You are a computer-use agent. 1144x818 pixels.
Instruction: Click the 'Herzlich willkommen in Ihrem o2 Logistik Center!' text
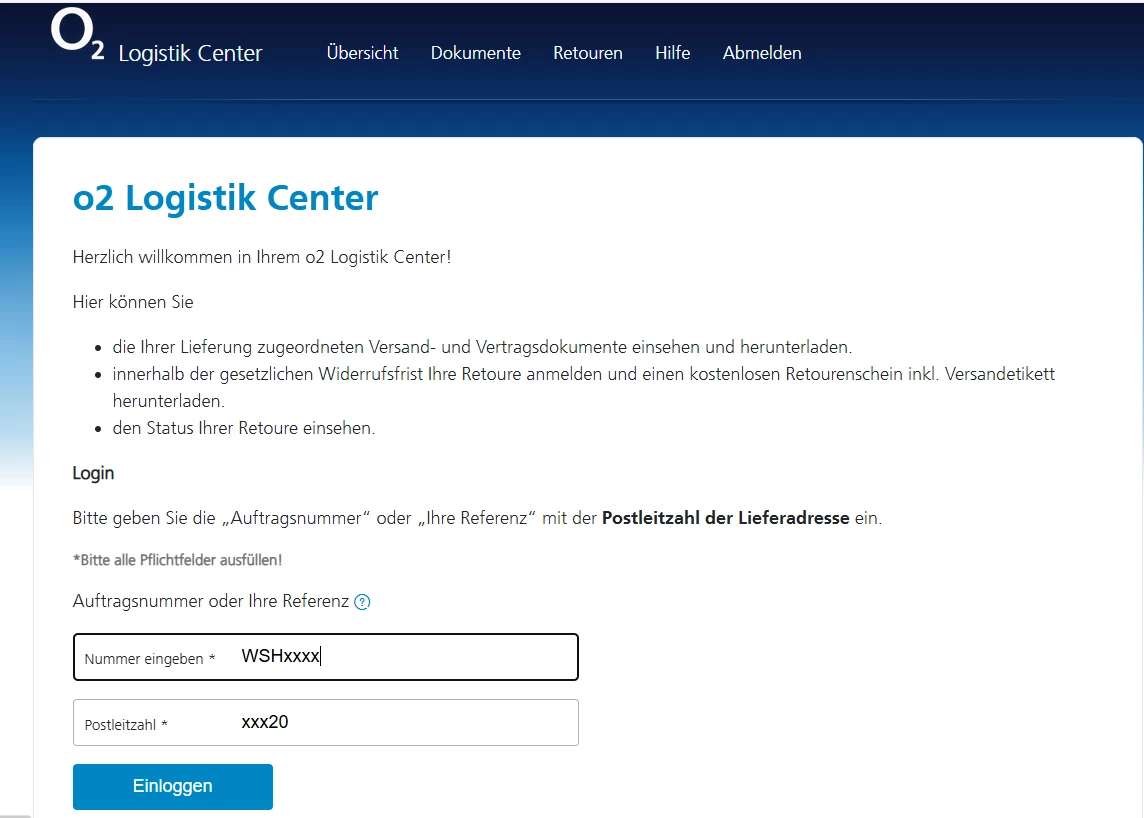[262, 258]
